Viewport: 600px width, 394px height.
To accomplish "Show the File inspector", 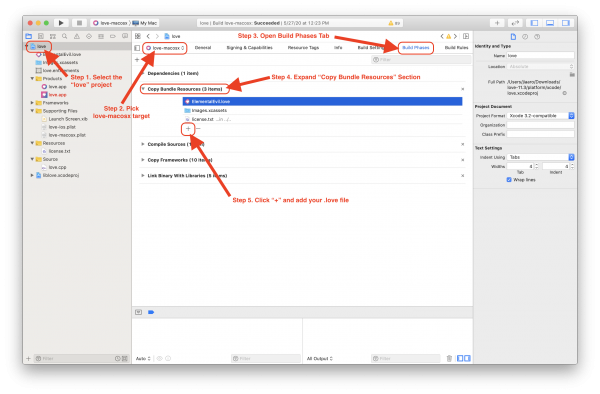I will coord(513,37).
